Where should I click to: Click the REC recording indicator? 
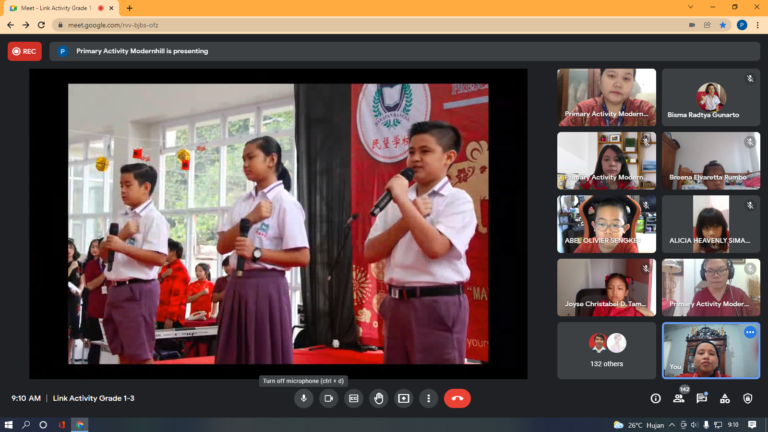[x=24, y=51]
